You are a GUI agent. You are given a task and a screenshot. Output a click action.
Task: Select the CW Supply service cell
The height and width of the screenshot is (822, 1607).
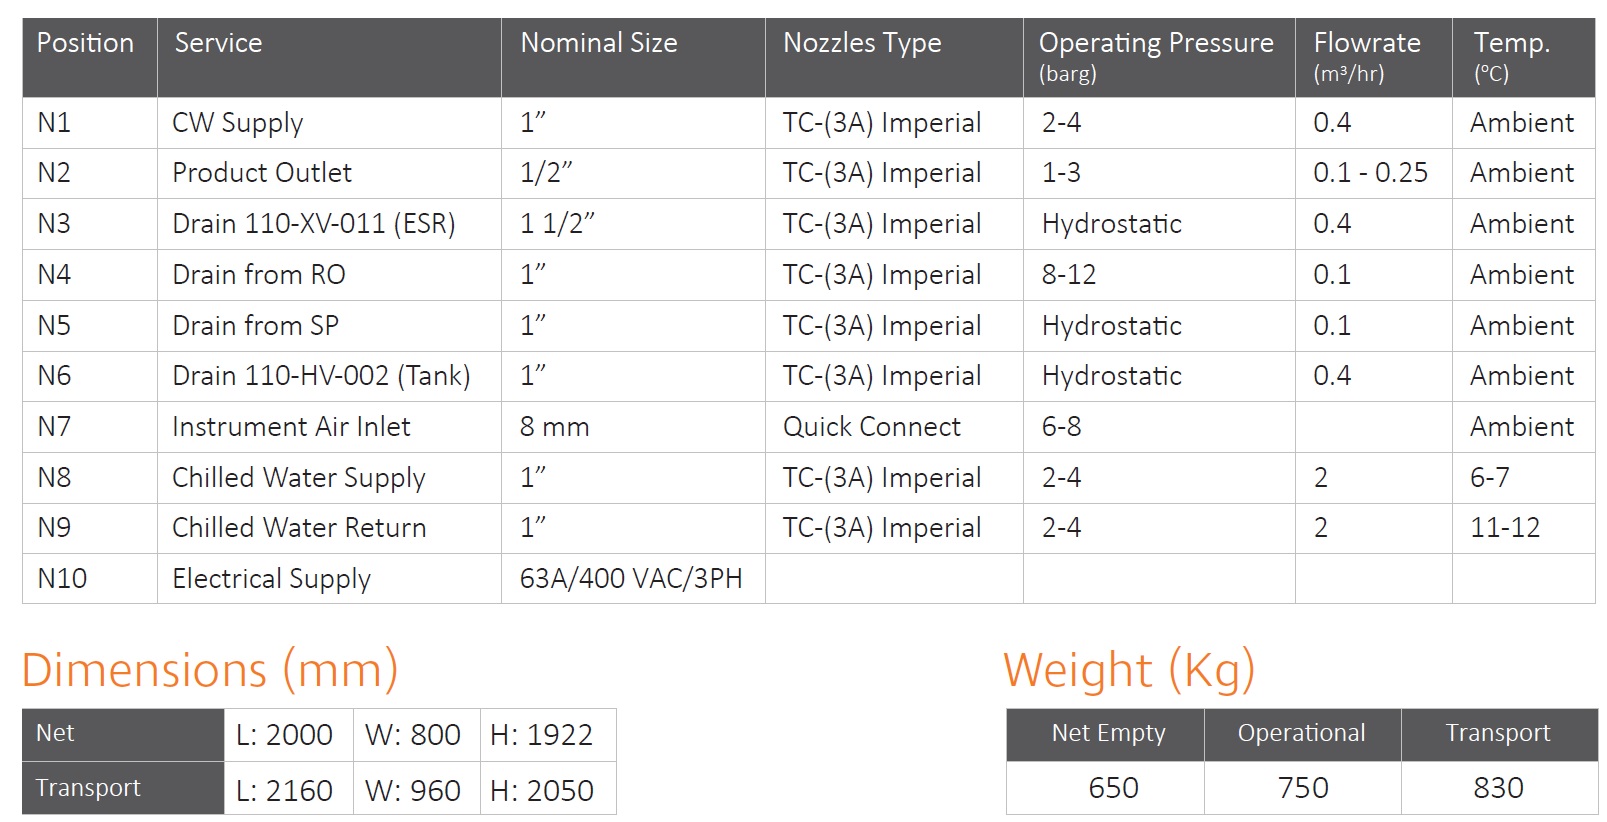pyautogui.click(x=329, y=123)
